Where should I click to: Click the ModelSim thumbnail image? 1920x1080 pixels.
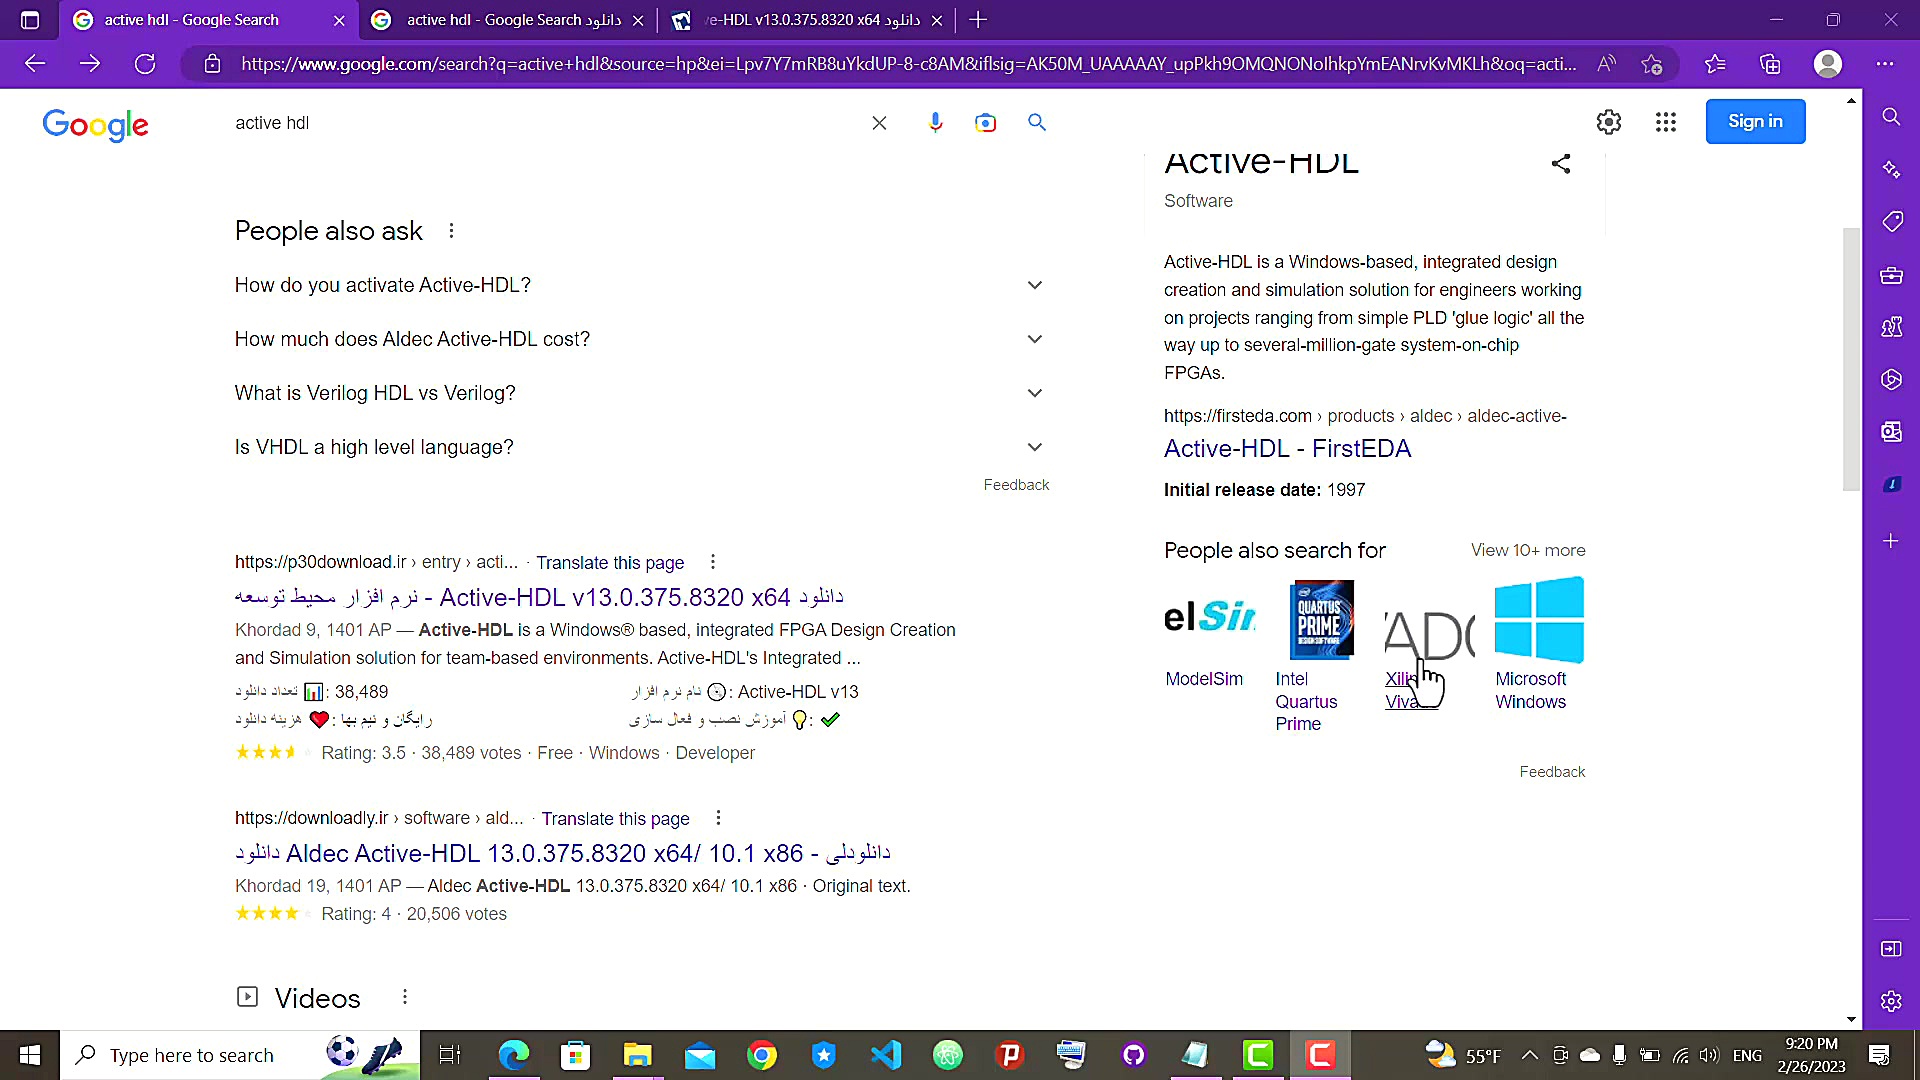pos(1209,618)
